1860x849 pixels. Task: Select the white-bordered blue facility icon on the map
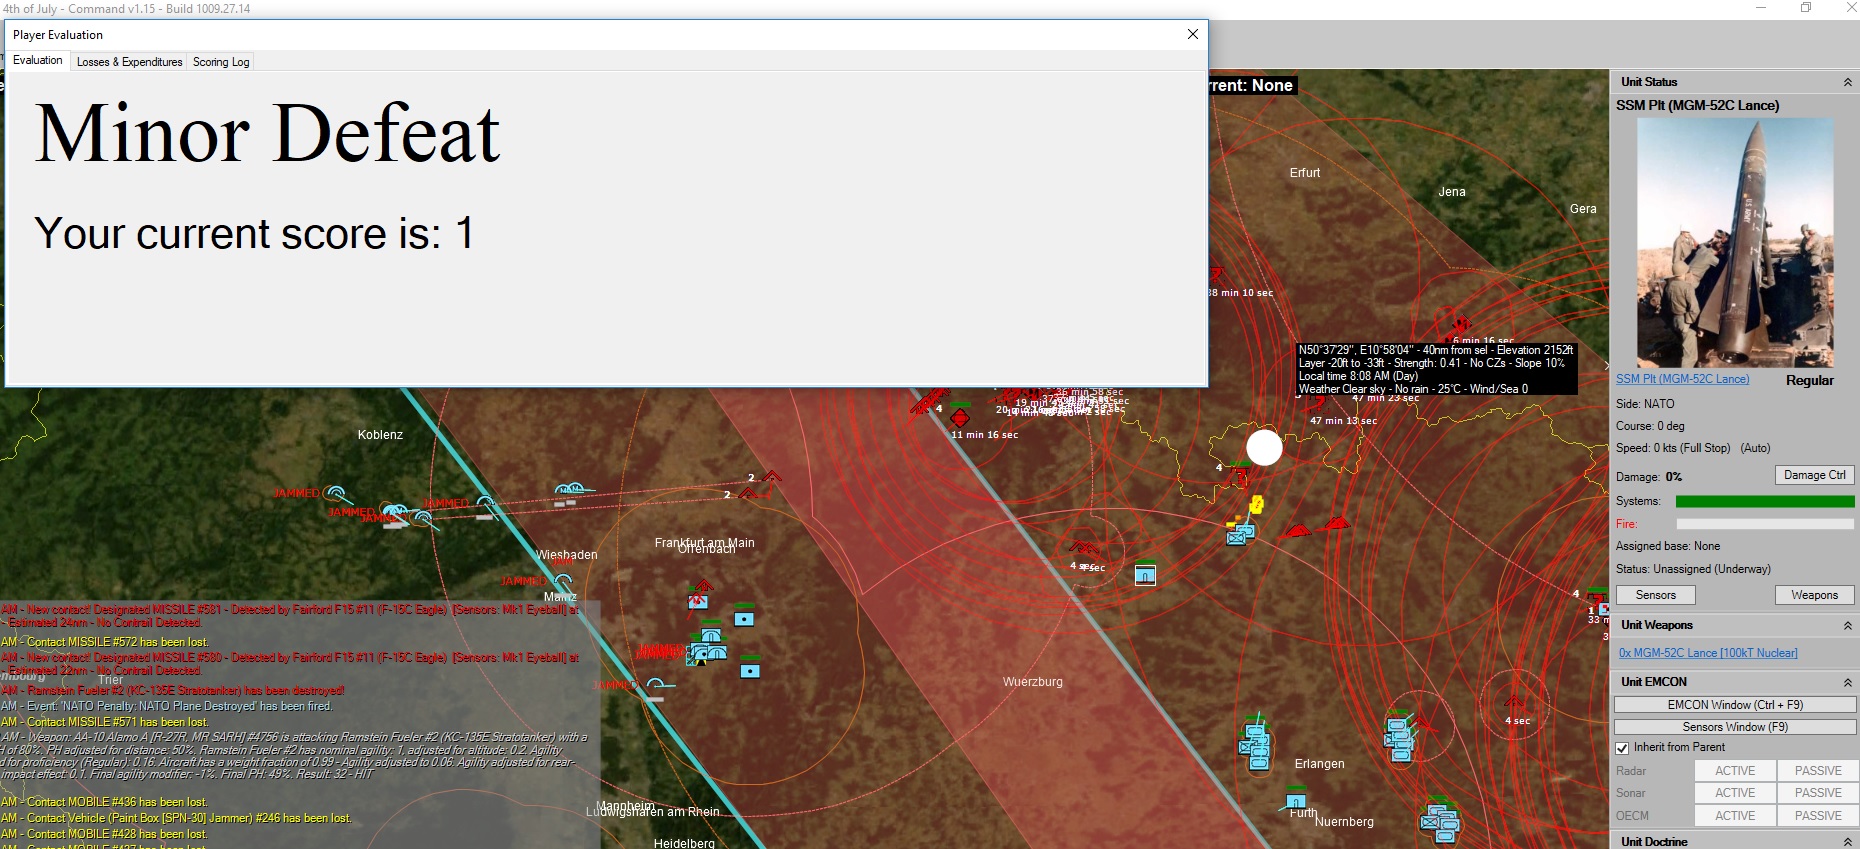(x=1146, y=574)
